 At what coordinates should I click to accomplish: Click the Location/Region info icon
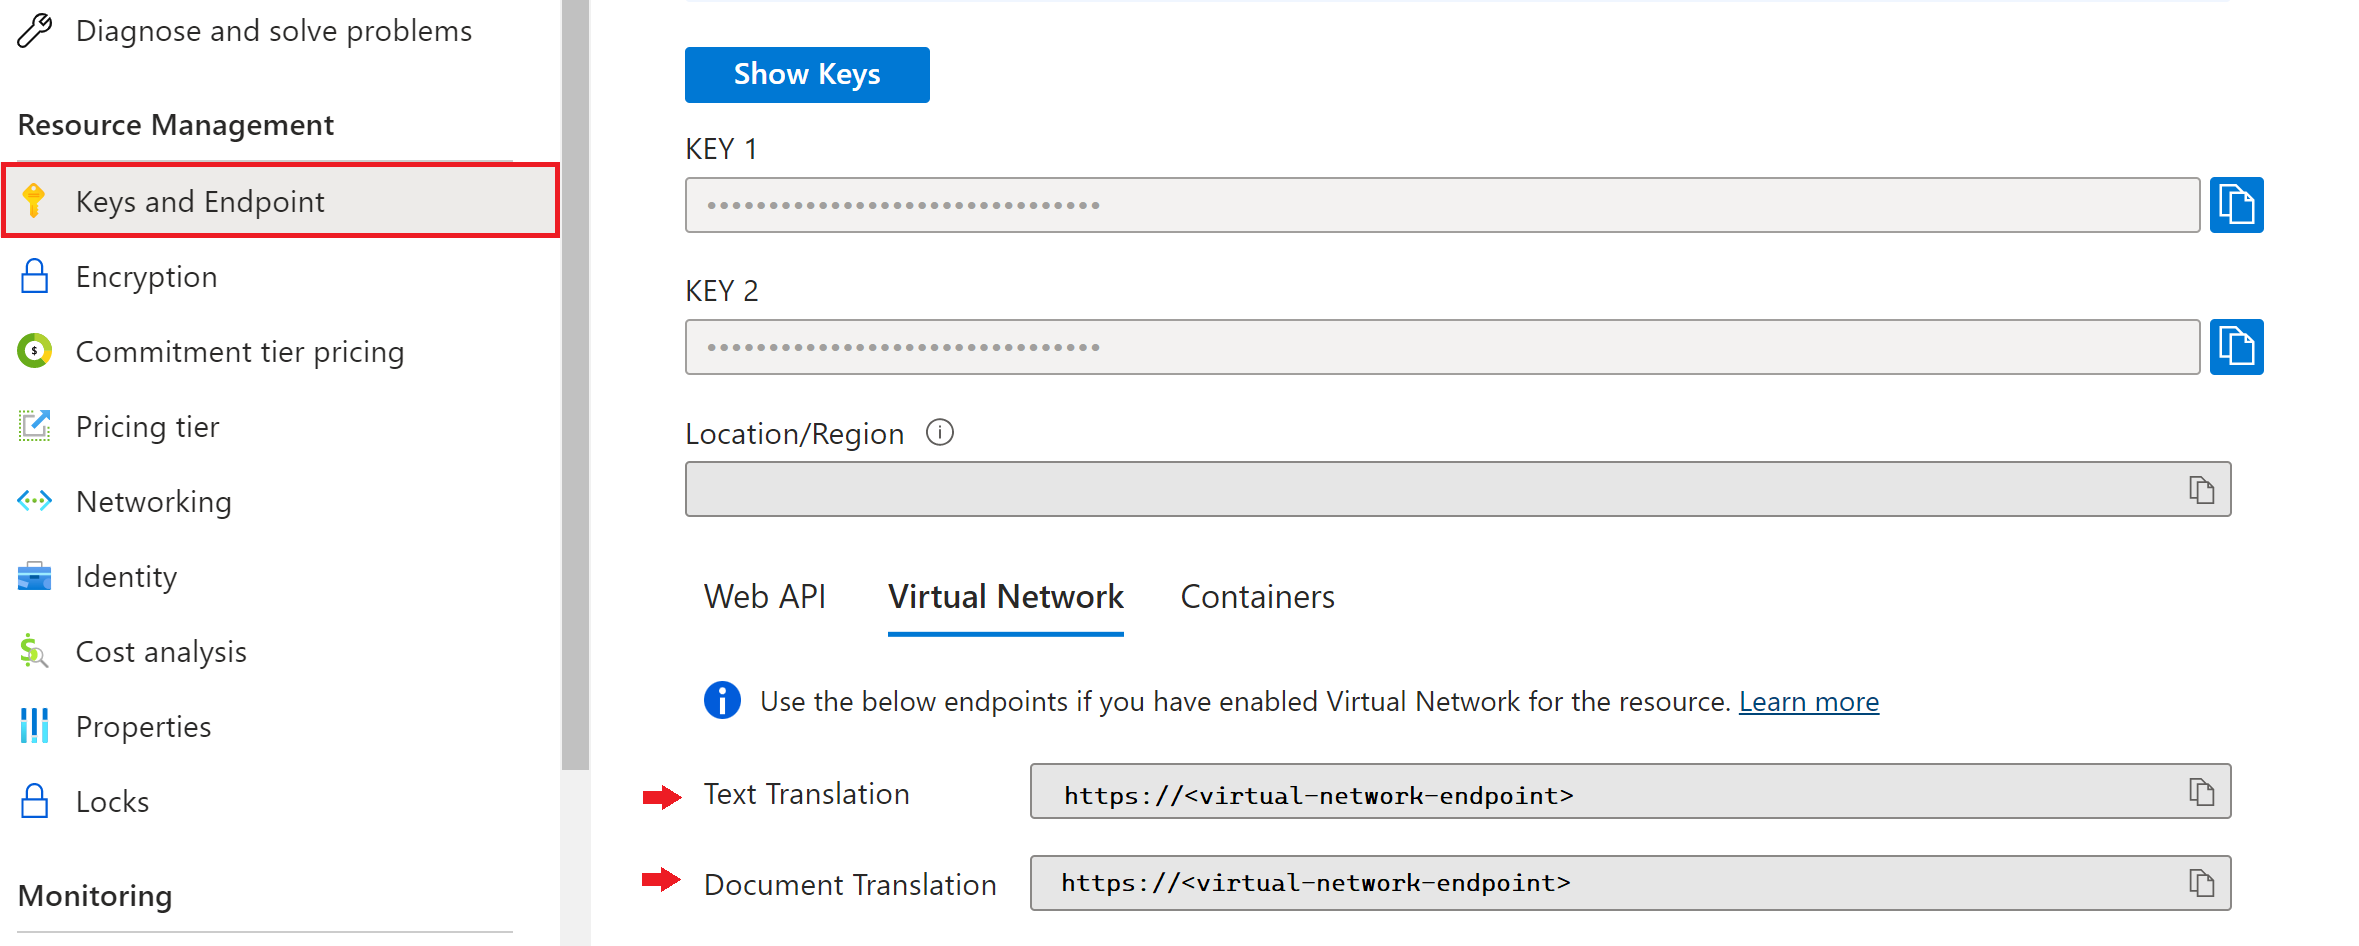click(x=939, y=432)
